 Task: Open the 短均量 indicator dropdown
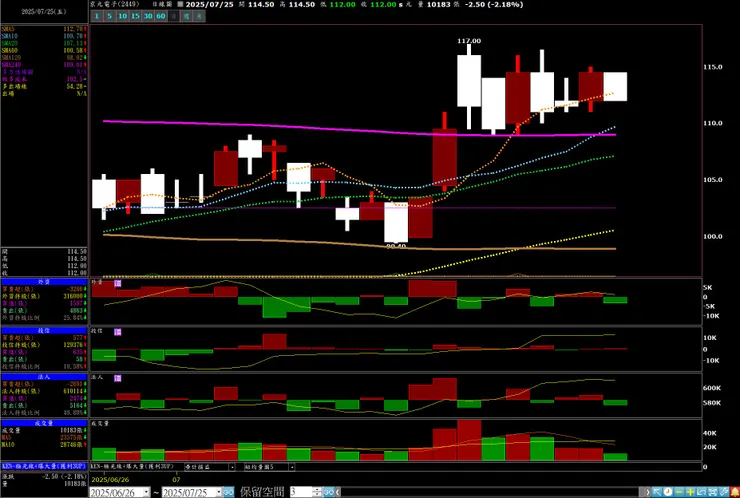click(x=292, y=467)
